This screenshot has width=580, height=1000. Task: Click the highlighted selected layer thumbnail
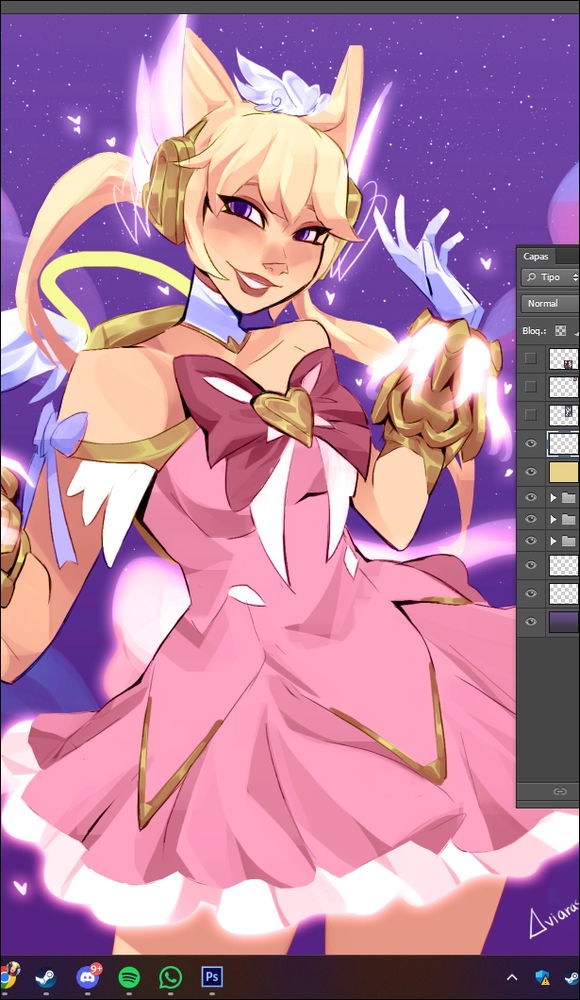(564, 443)
